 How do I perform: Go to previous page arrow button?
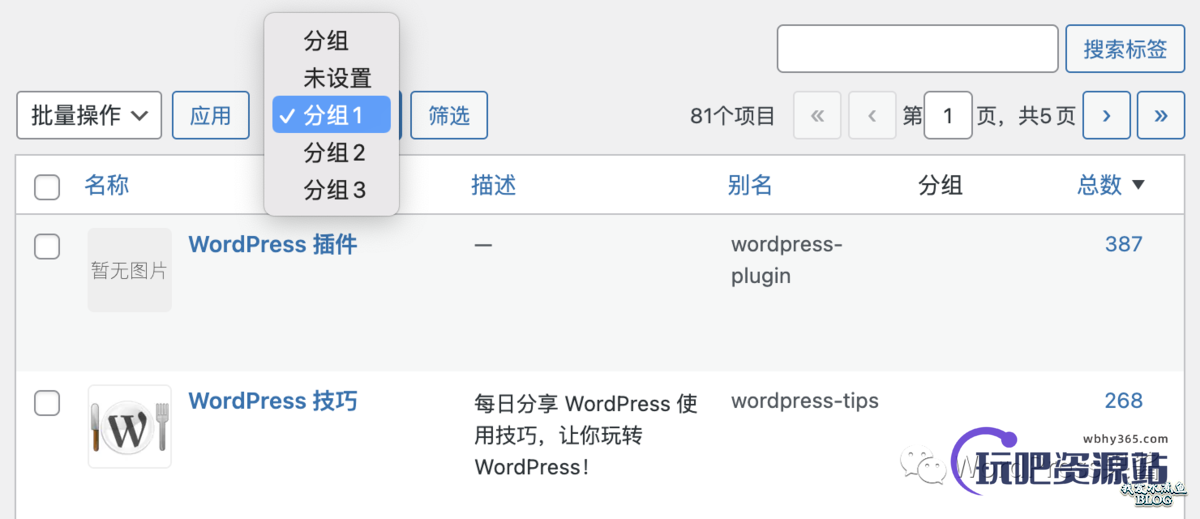pos(872,115)
